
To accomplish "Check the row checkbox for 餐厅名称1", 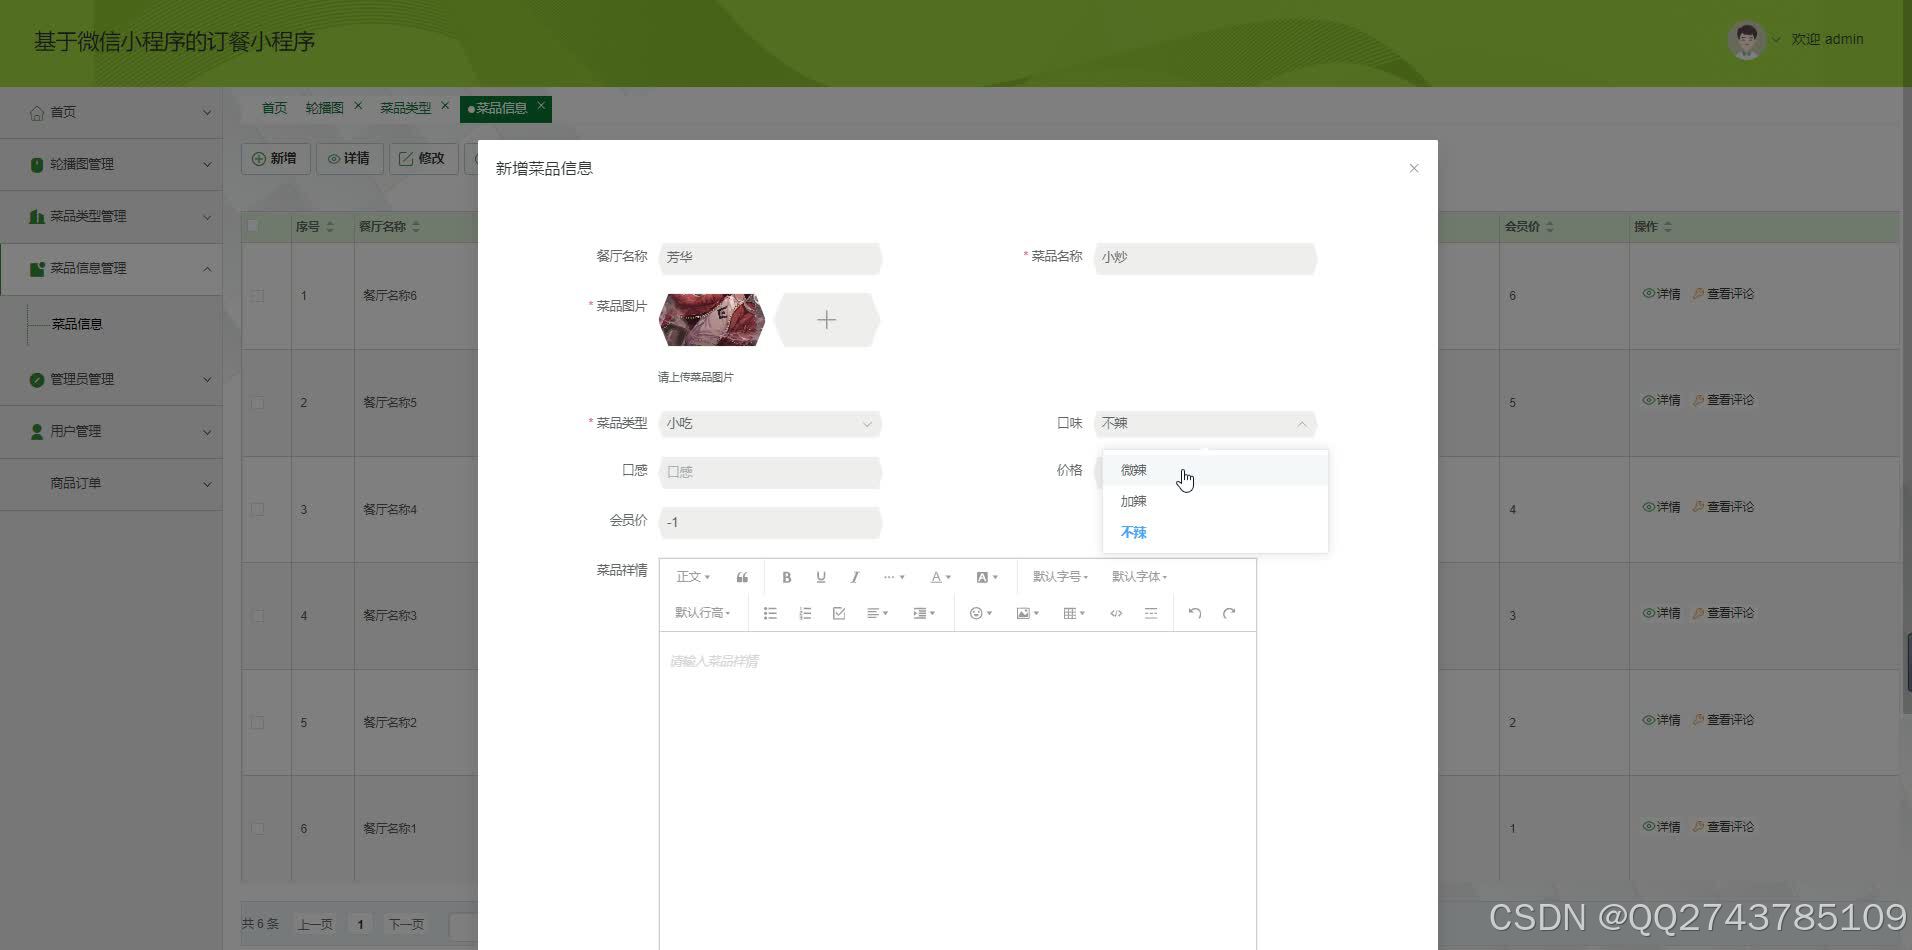I will (x=258, y=829).
